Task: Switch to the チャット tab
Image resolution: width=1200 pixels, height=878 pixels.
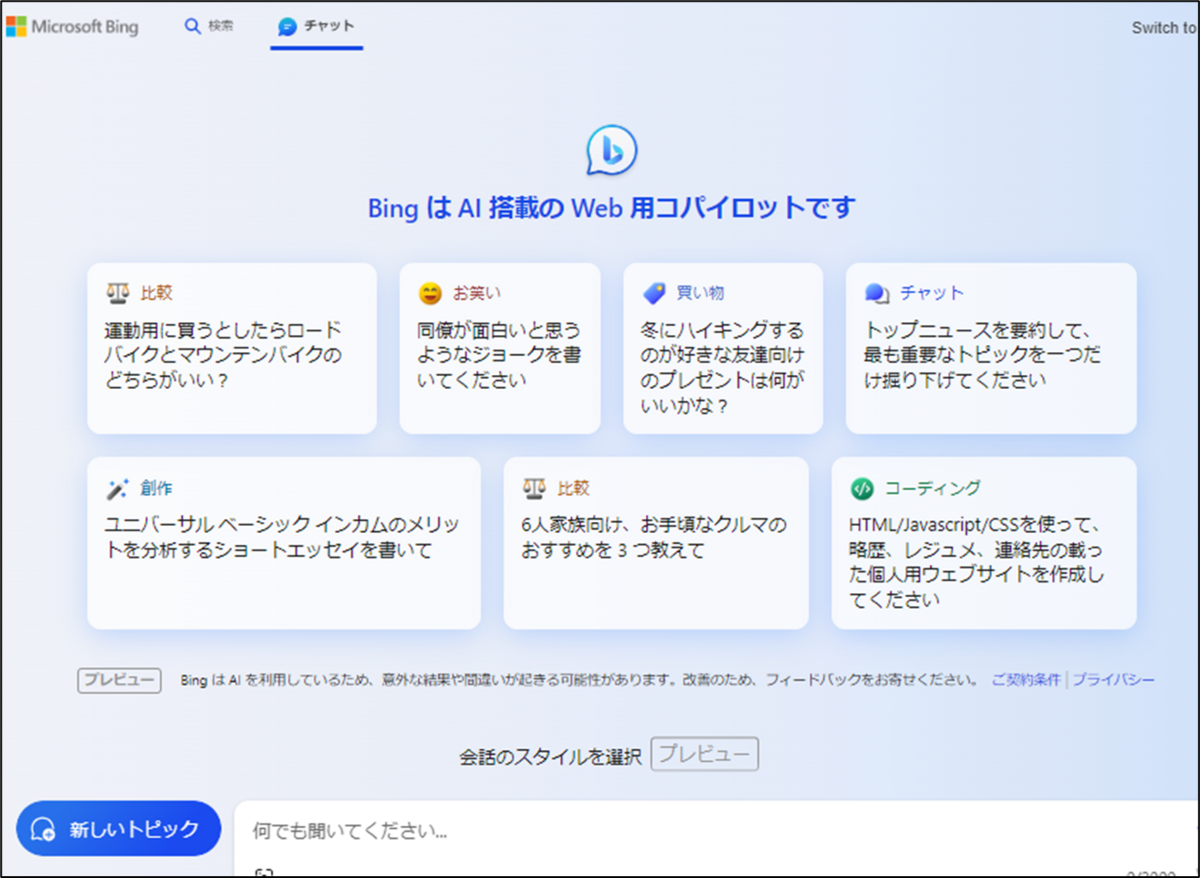Action: pos(317,27)
